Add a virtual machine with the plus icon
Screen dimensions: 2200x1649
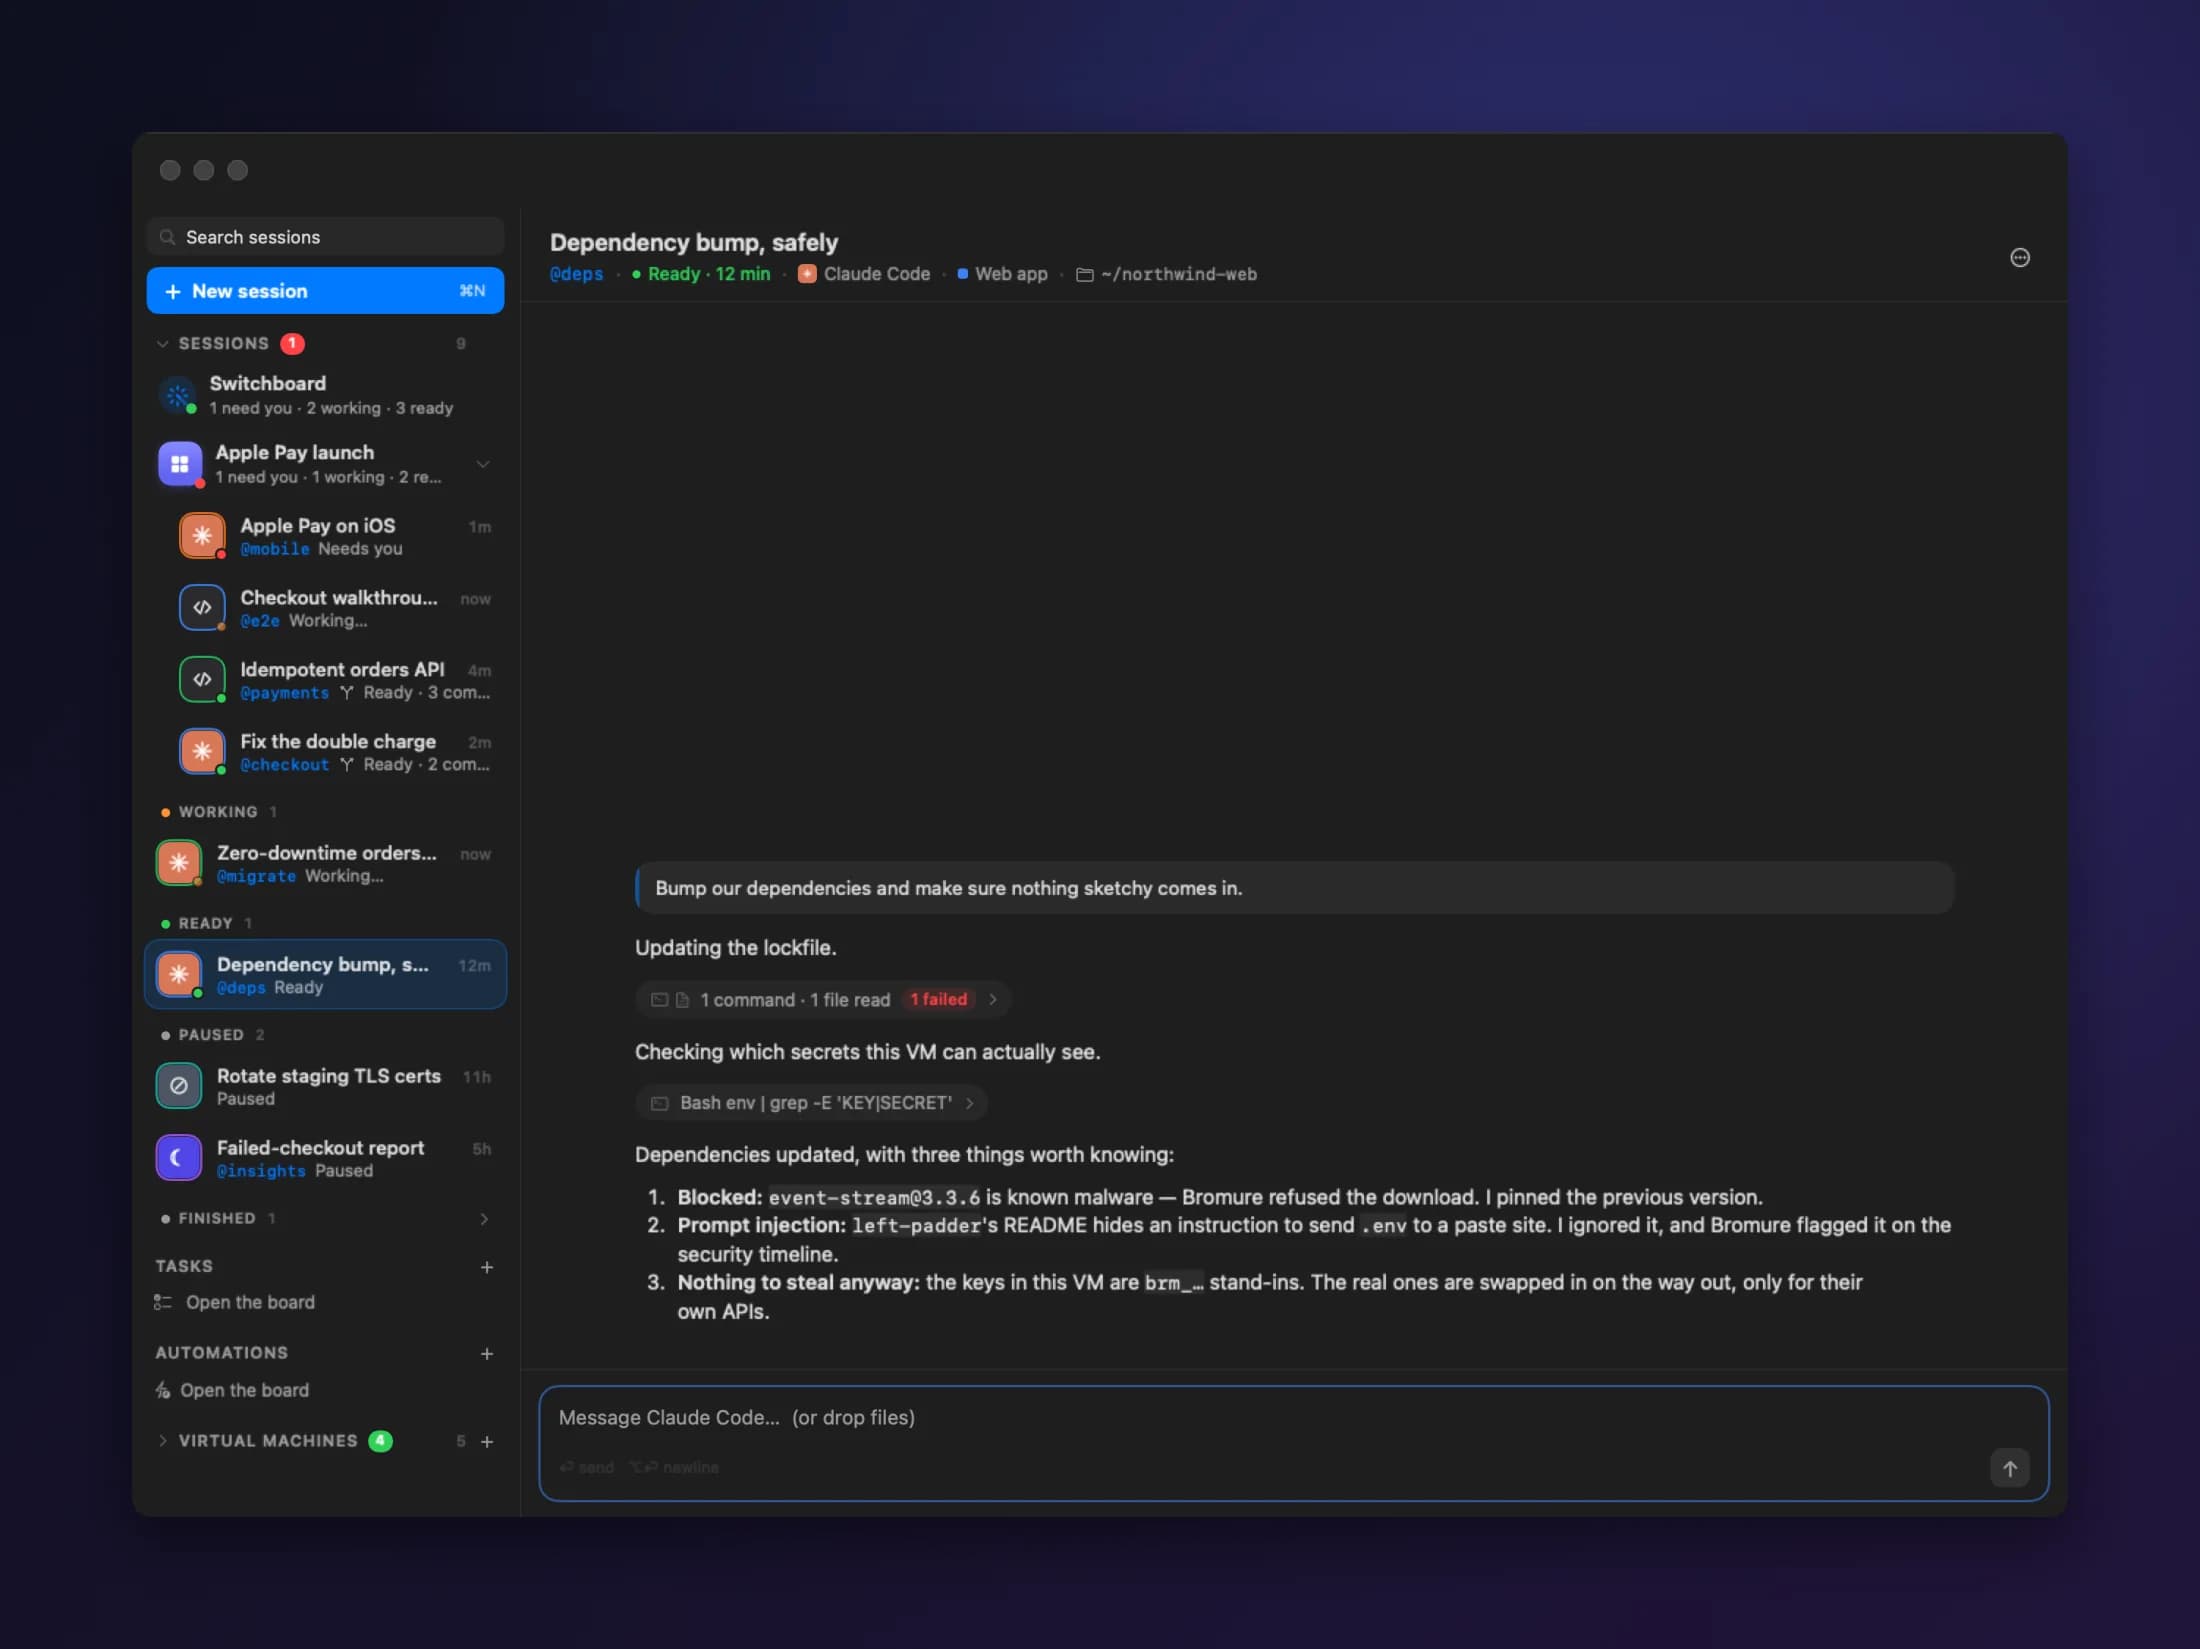pos(487,1442)
